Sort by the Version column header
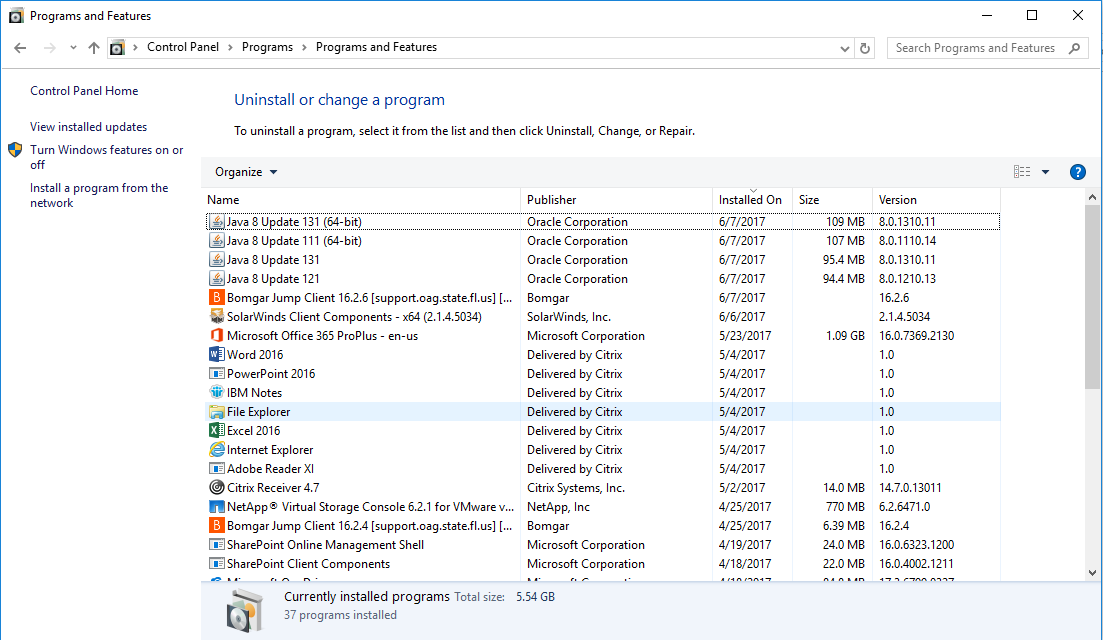This screenshot has width=1103, height=640. [x=936, y=200]
